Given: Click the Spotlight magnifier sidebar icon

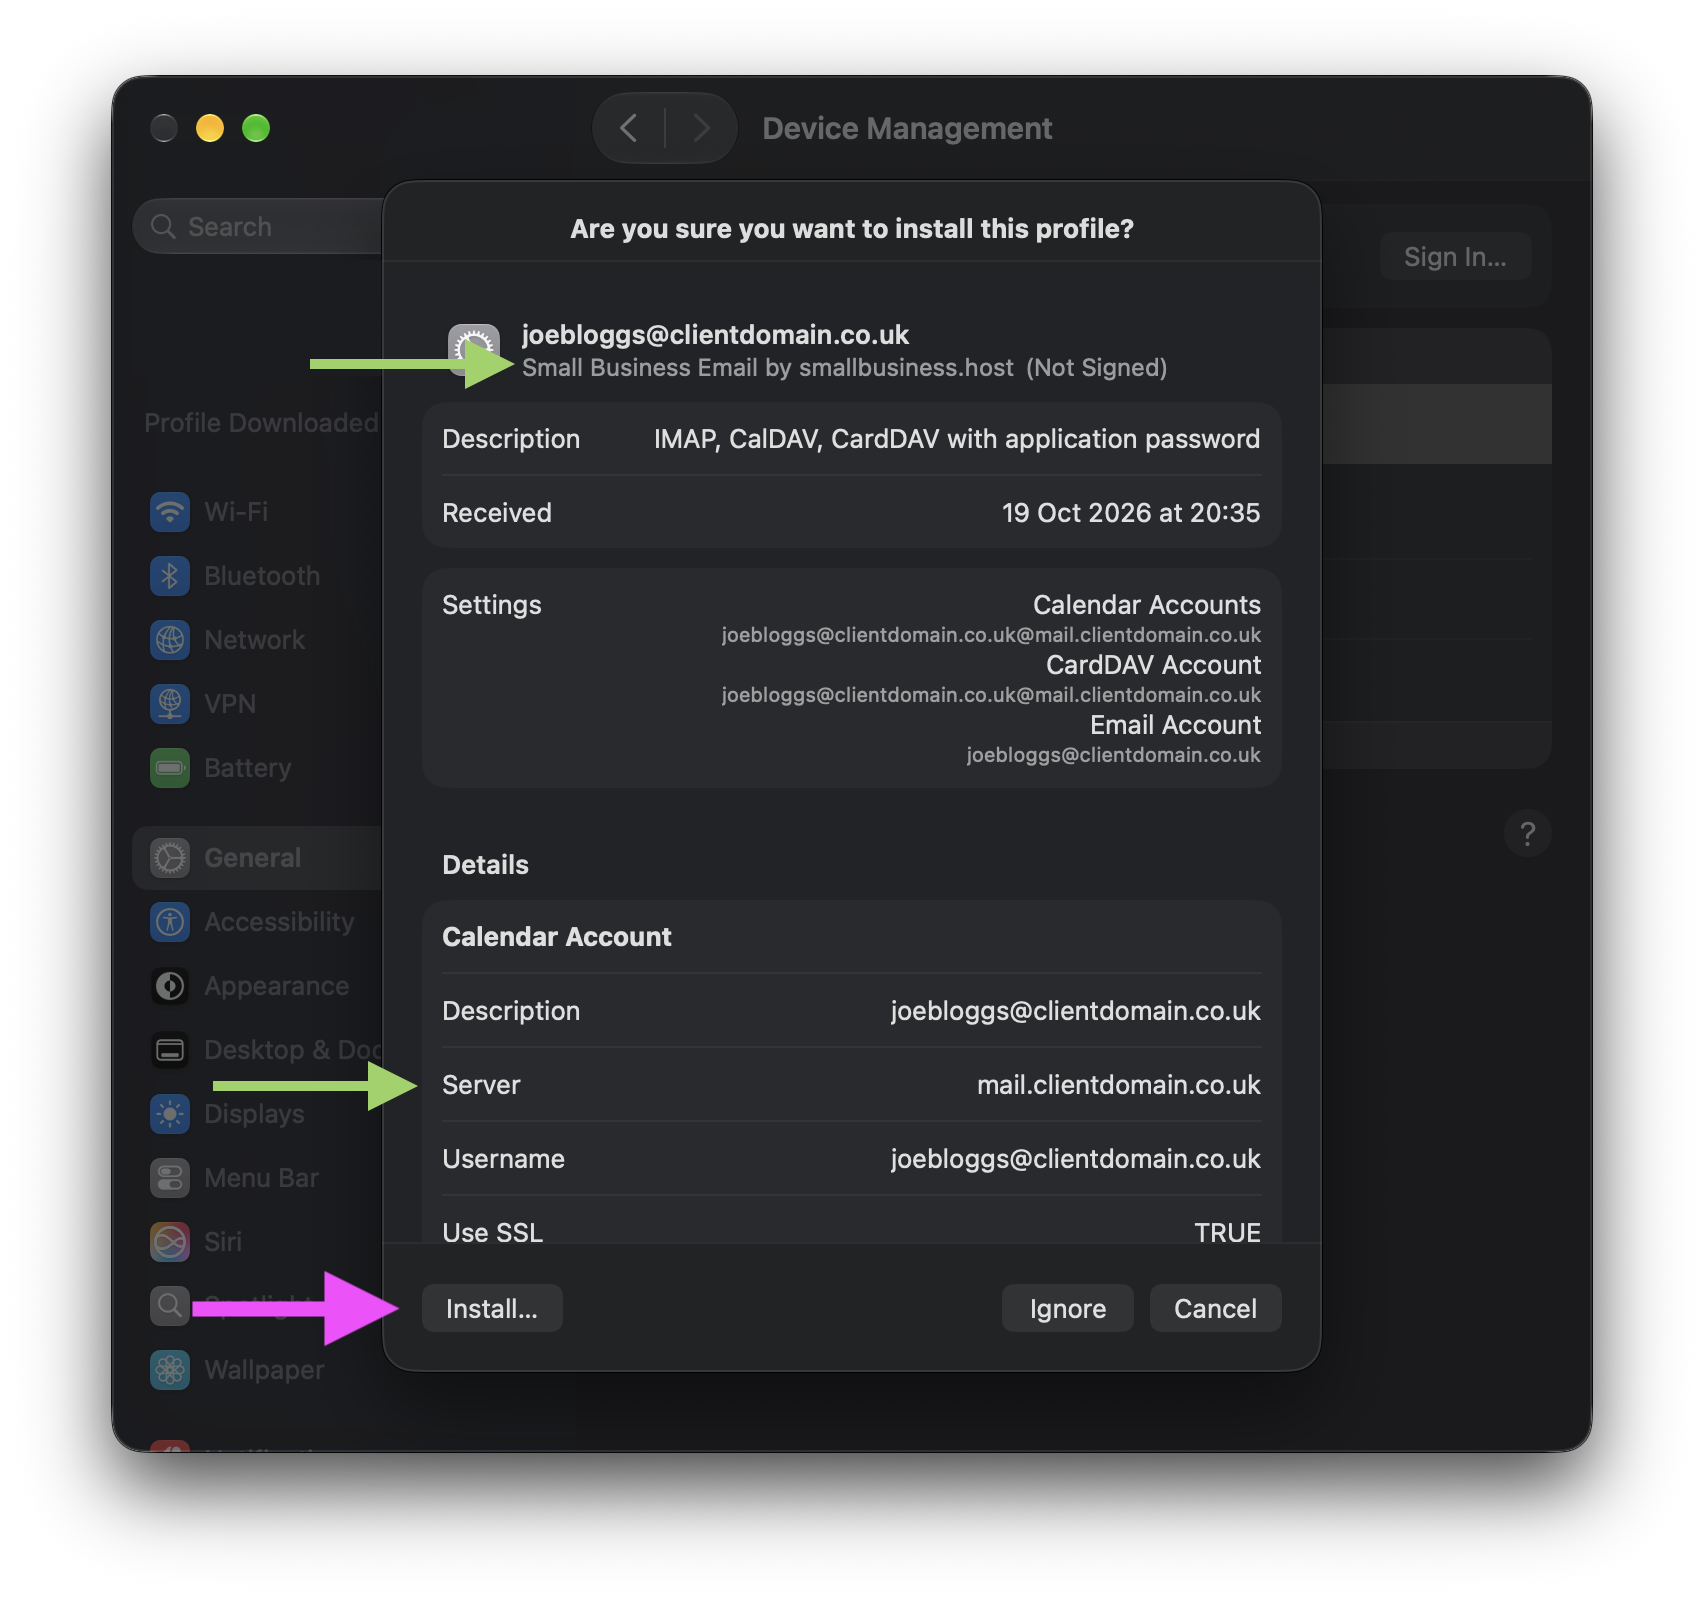Looking at the screenshot, I should click(170, 1306).
